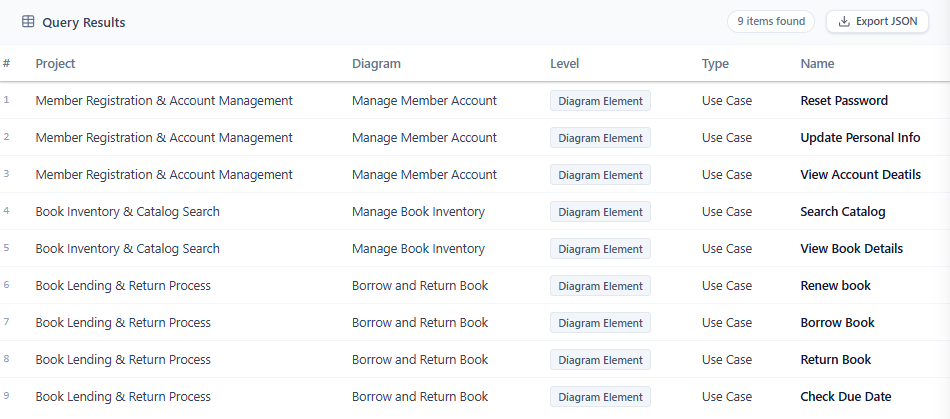This screenshot has height=419, width=950.
Task: Select the View Book Details name
Action: point(851,248)
